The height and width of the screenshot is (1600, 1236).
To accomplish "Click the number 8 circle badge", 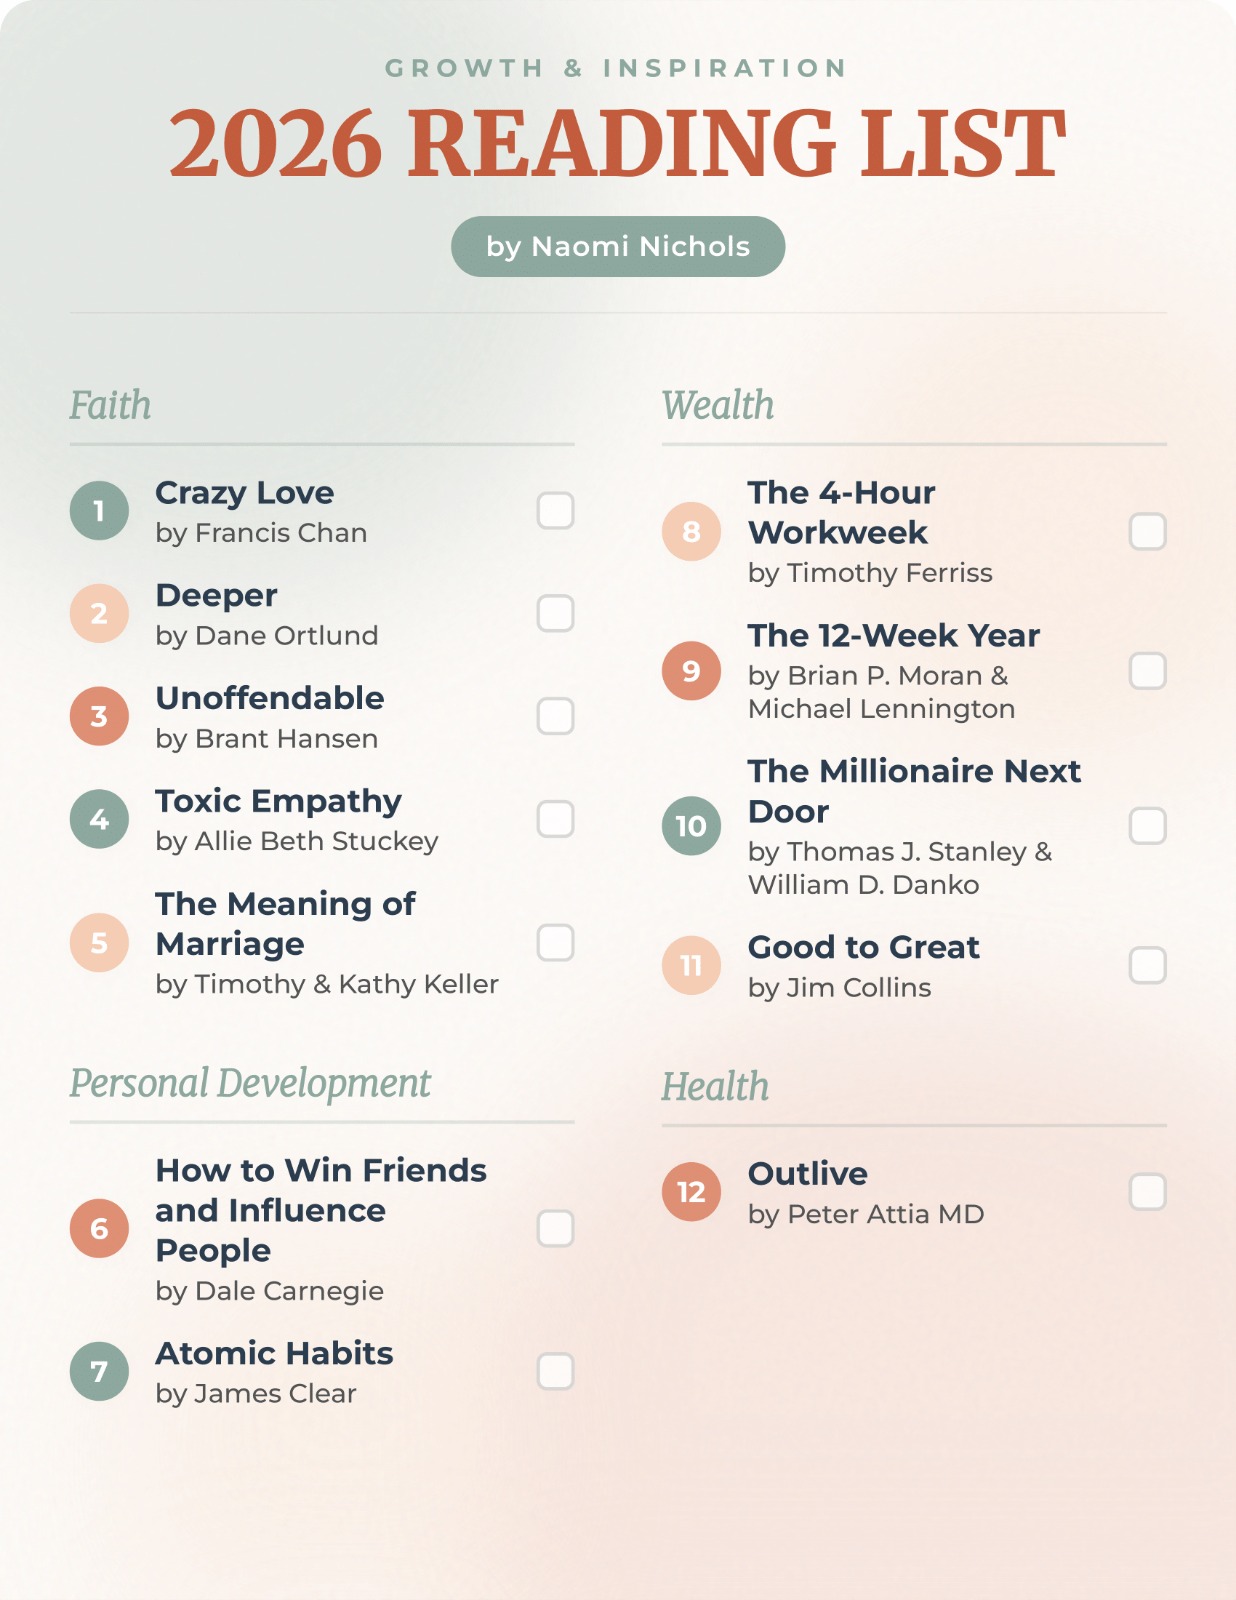I will (691, 531).
